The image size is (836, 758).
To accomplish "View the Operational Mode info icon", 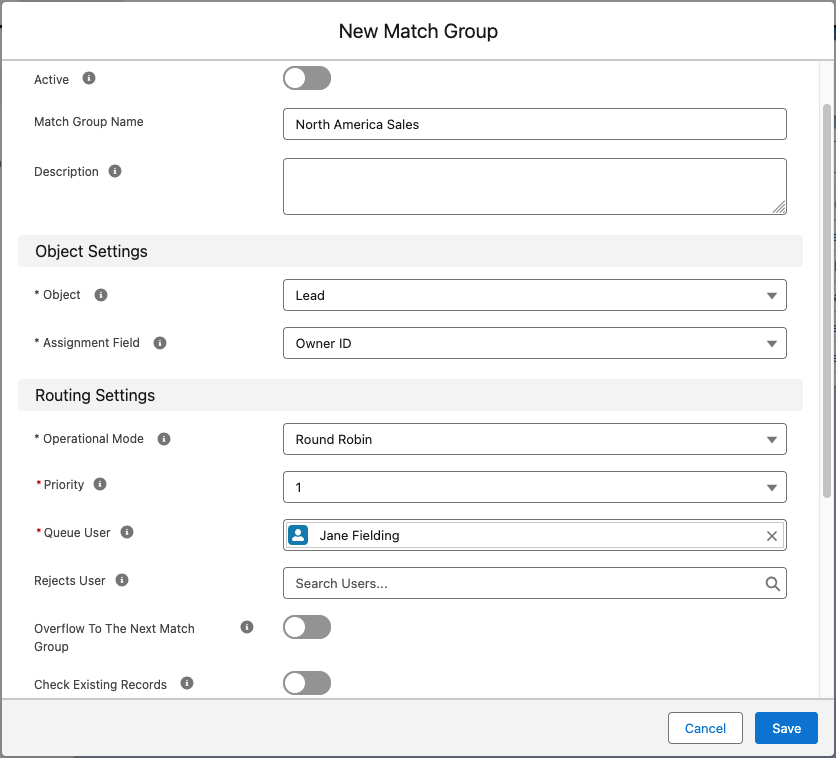I will (x=164, y=439).
